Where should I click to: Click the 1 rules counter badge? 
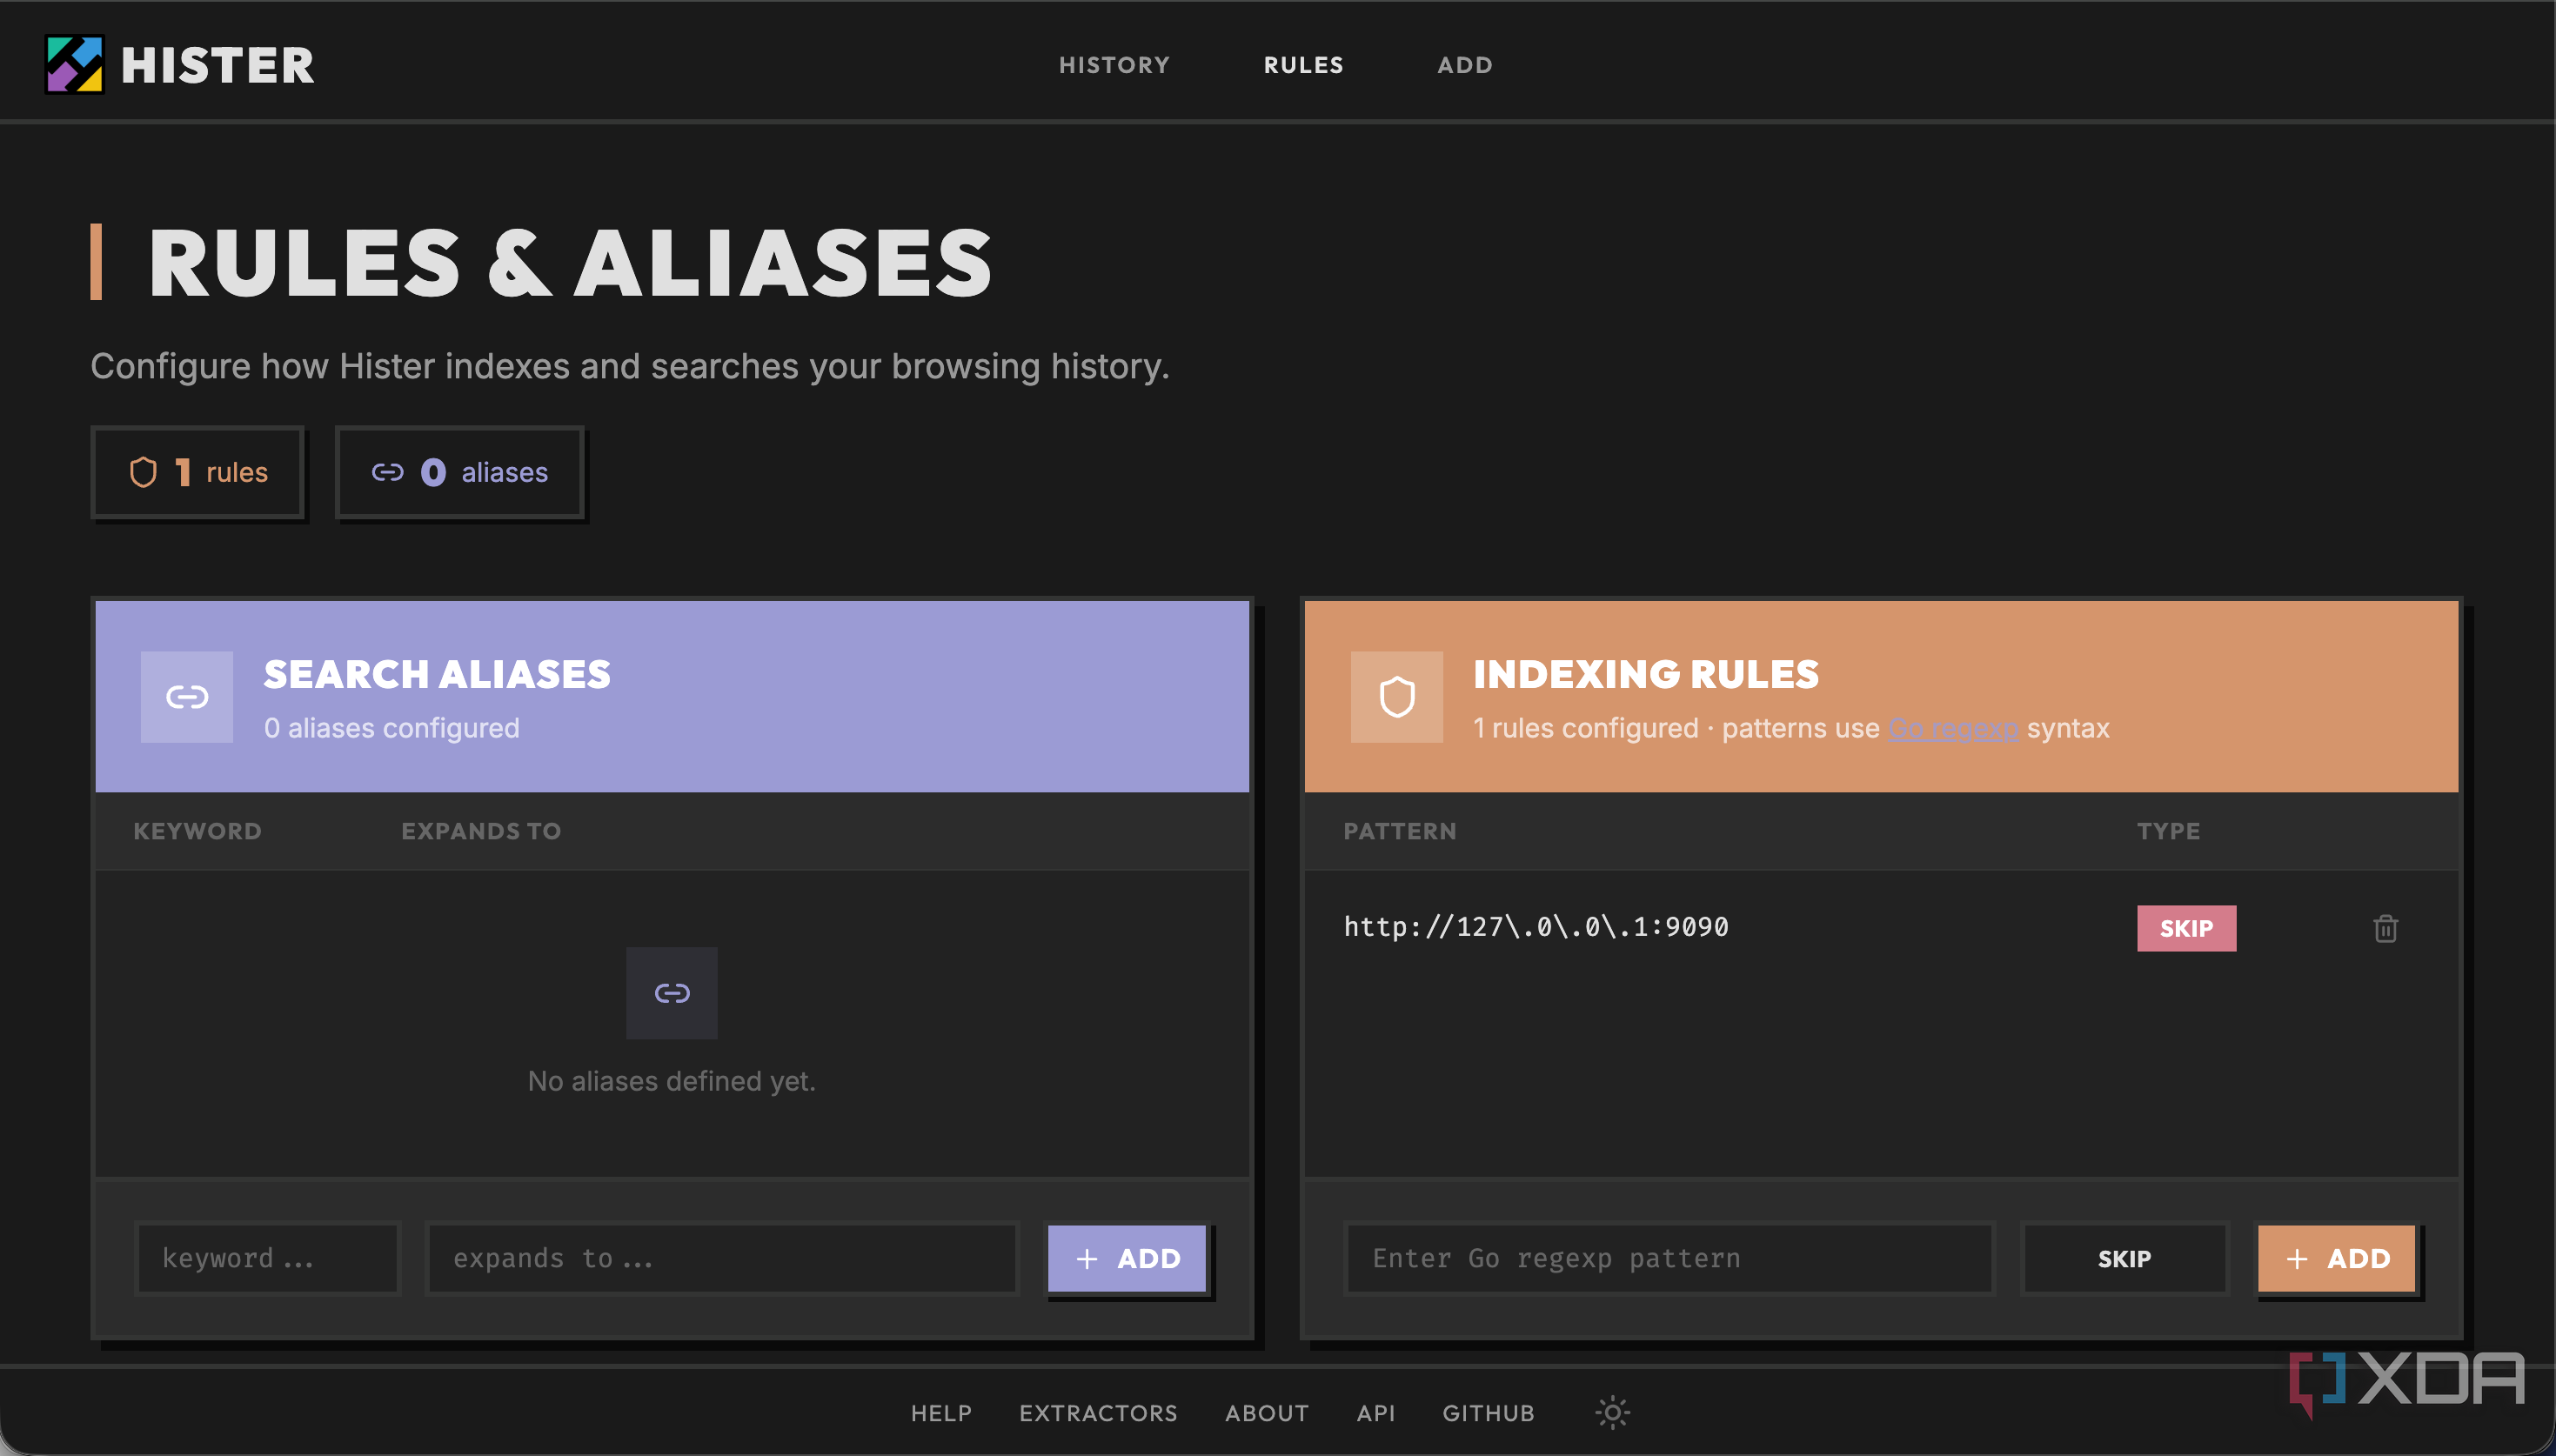[198, 472]
